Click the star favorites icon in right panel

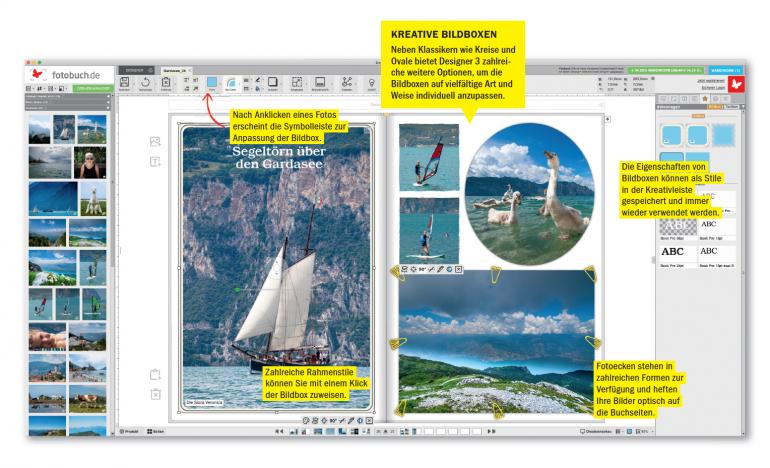[x=705, y=99]
